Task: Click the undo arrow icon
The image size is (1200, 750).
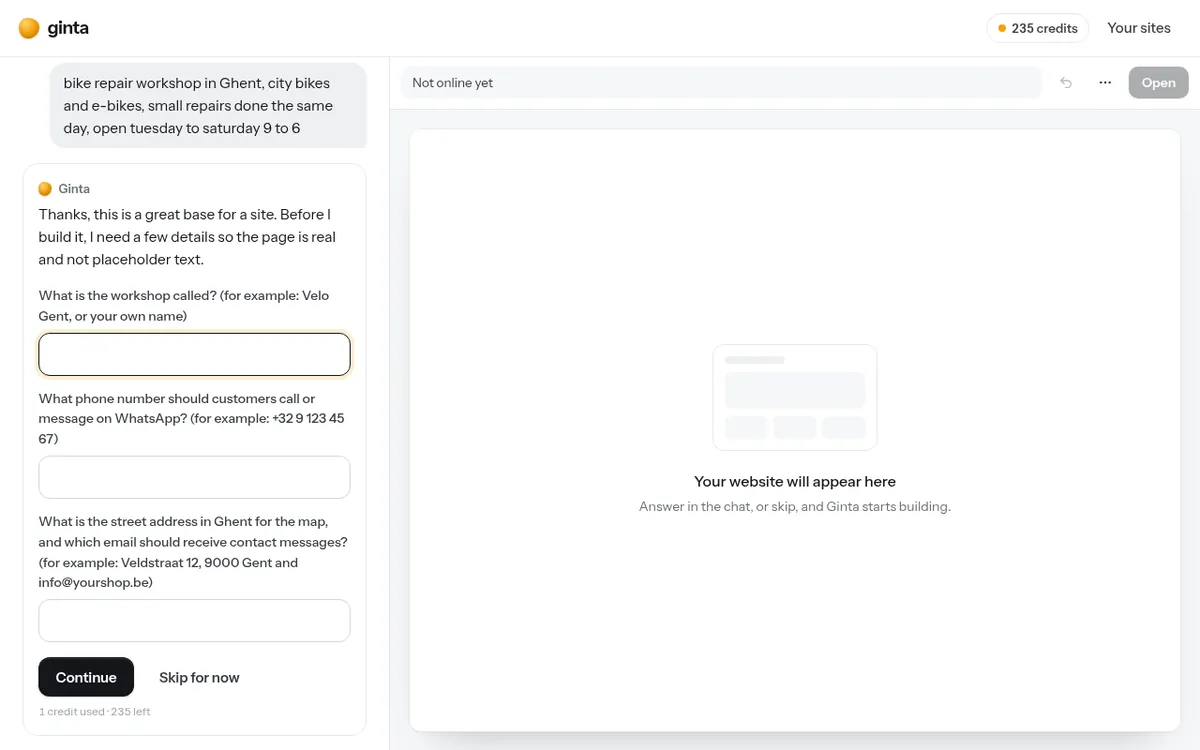Action: click(1066, 83)
